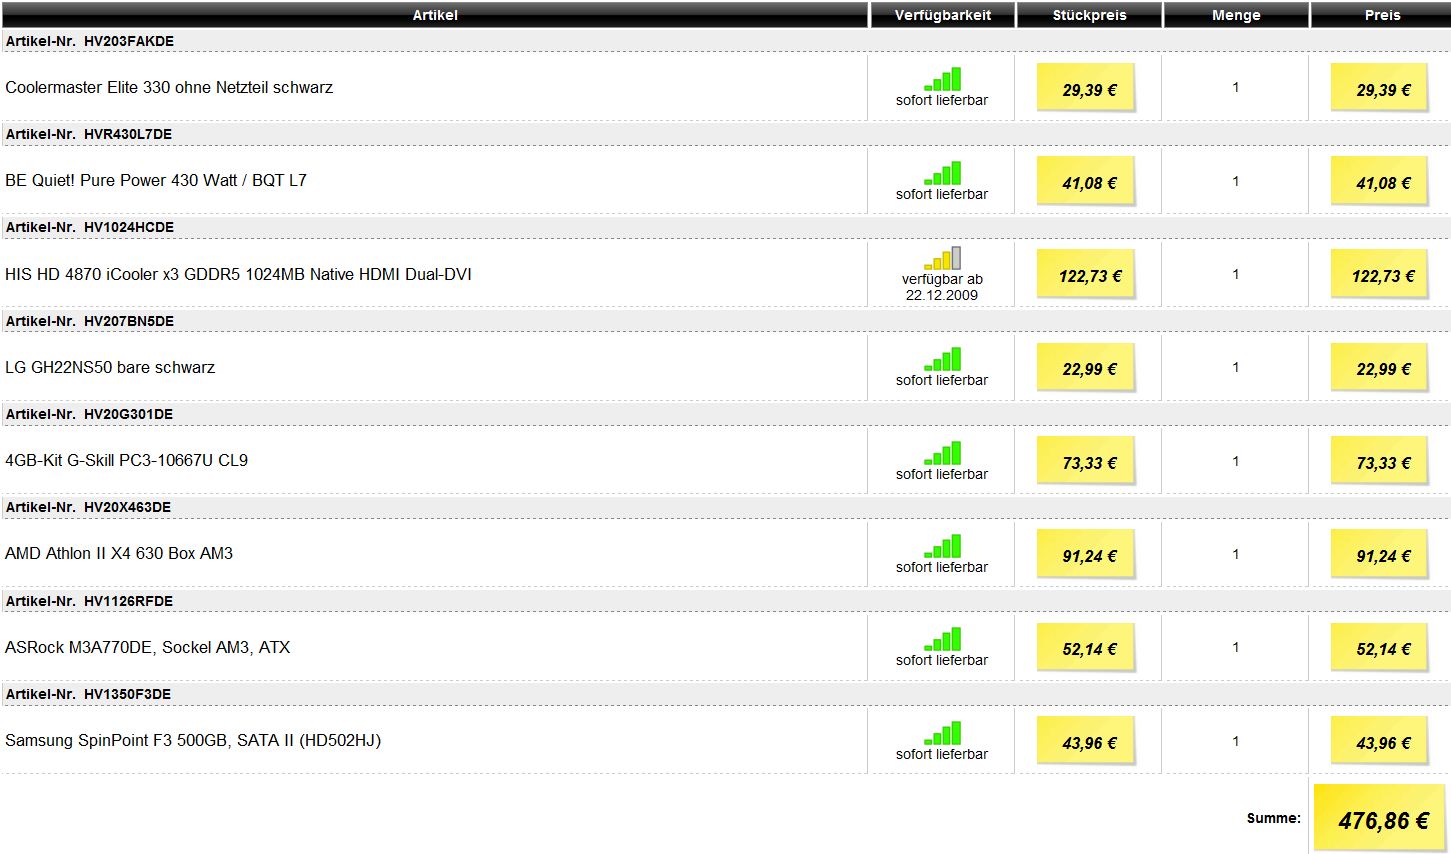Click article number HV1024HCDE
1451x854 pixels.
pyautogui.click(x=129, y=227)
